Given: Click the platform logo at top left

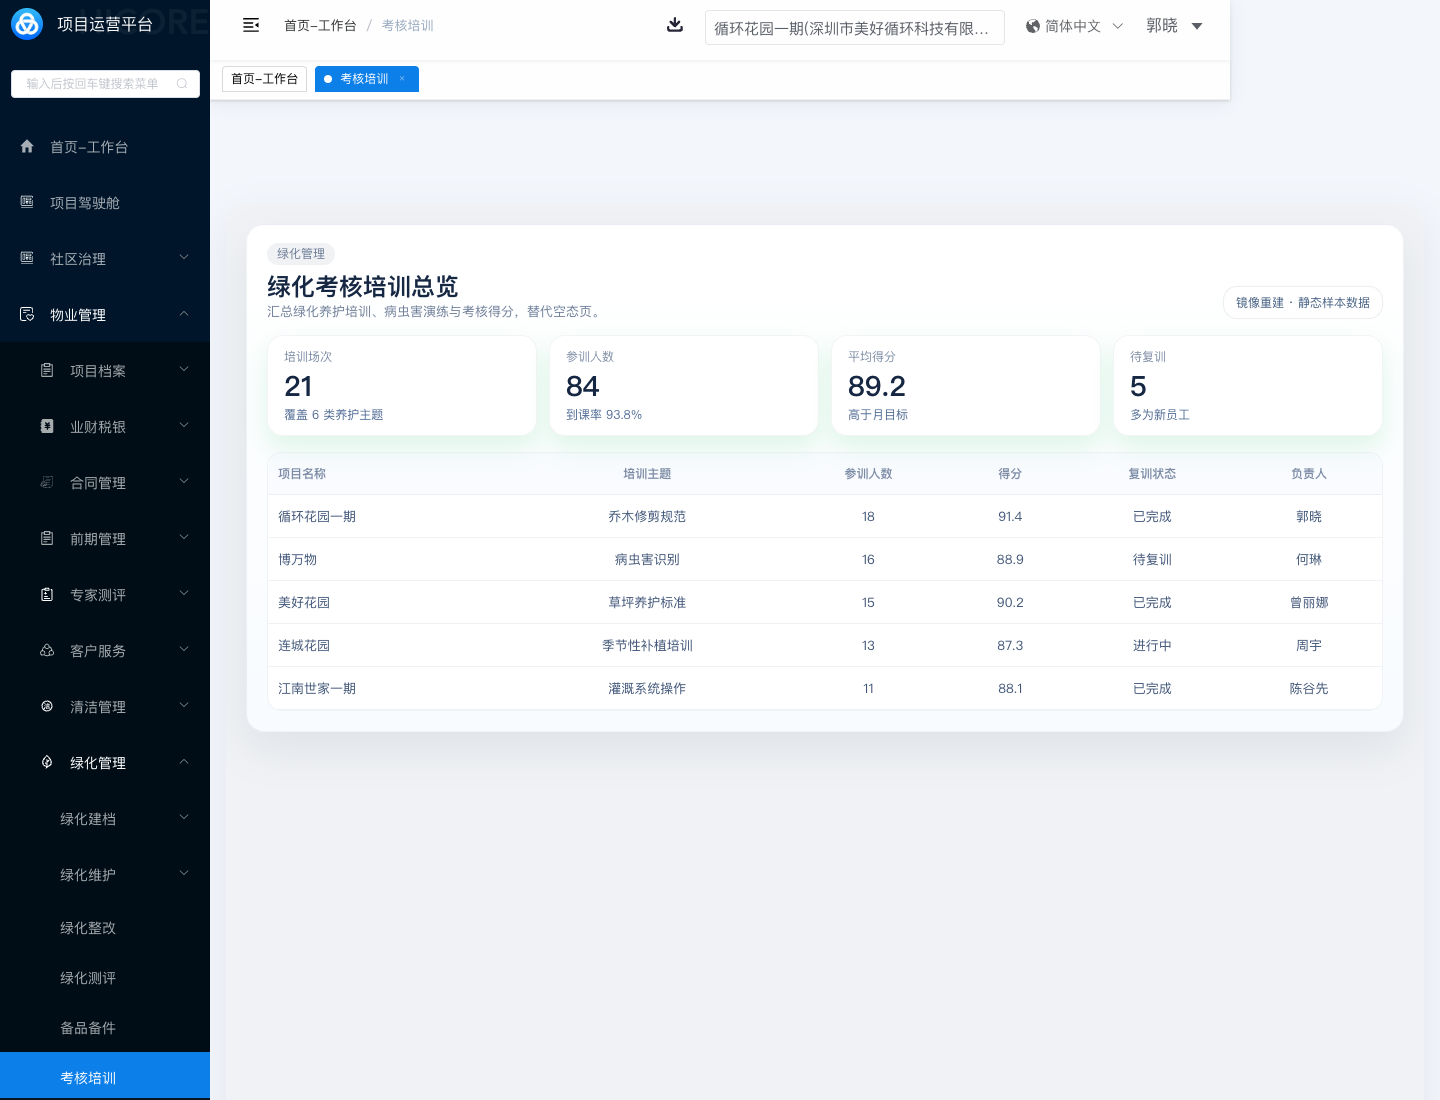Looking at the screenshot, I should 27,24.
